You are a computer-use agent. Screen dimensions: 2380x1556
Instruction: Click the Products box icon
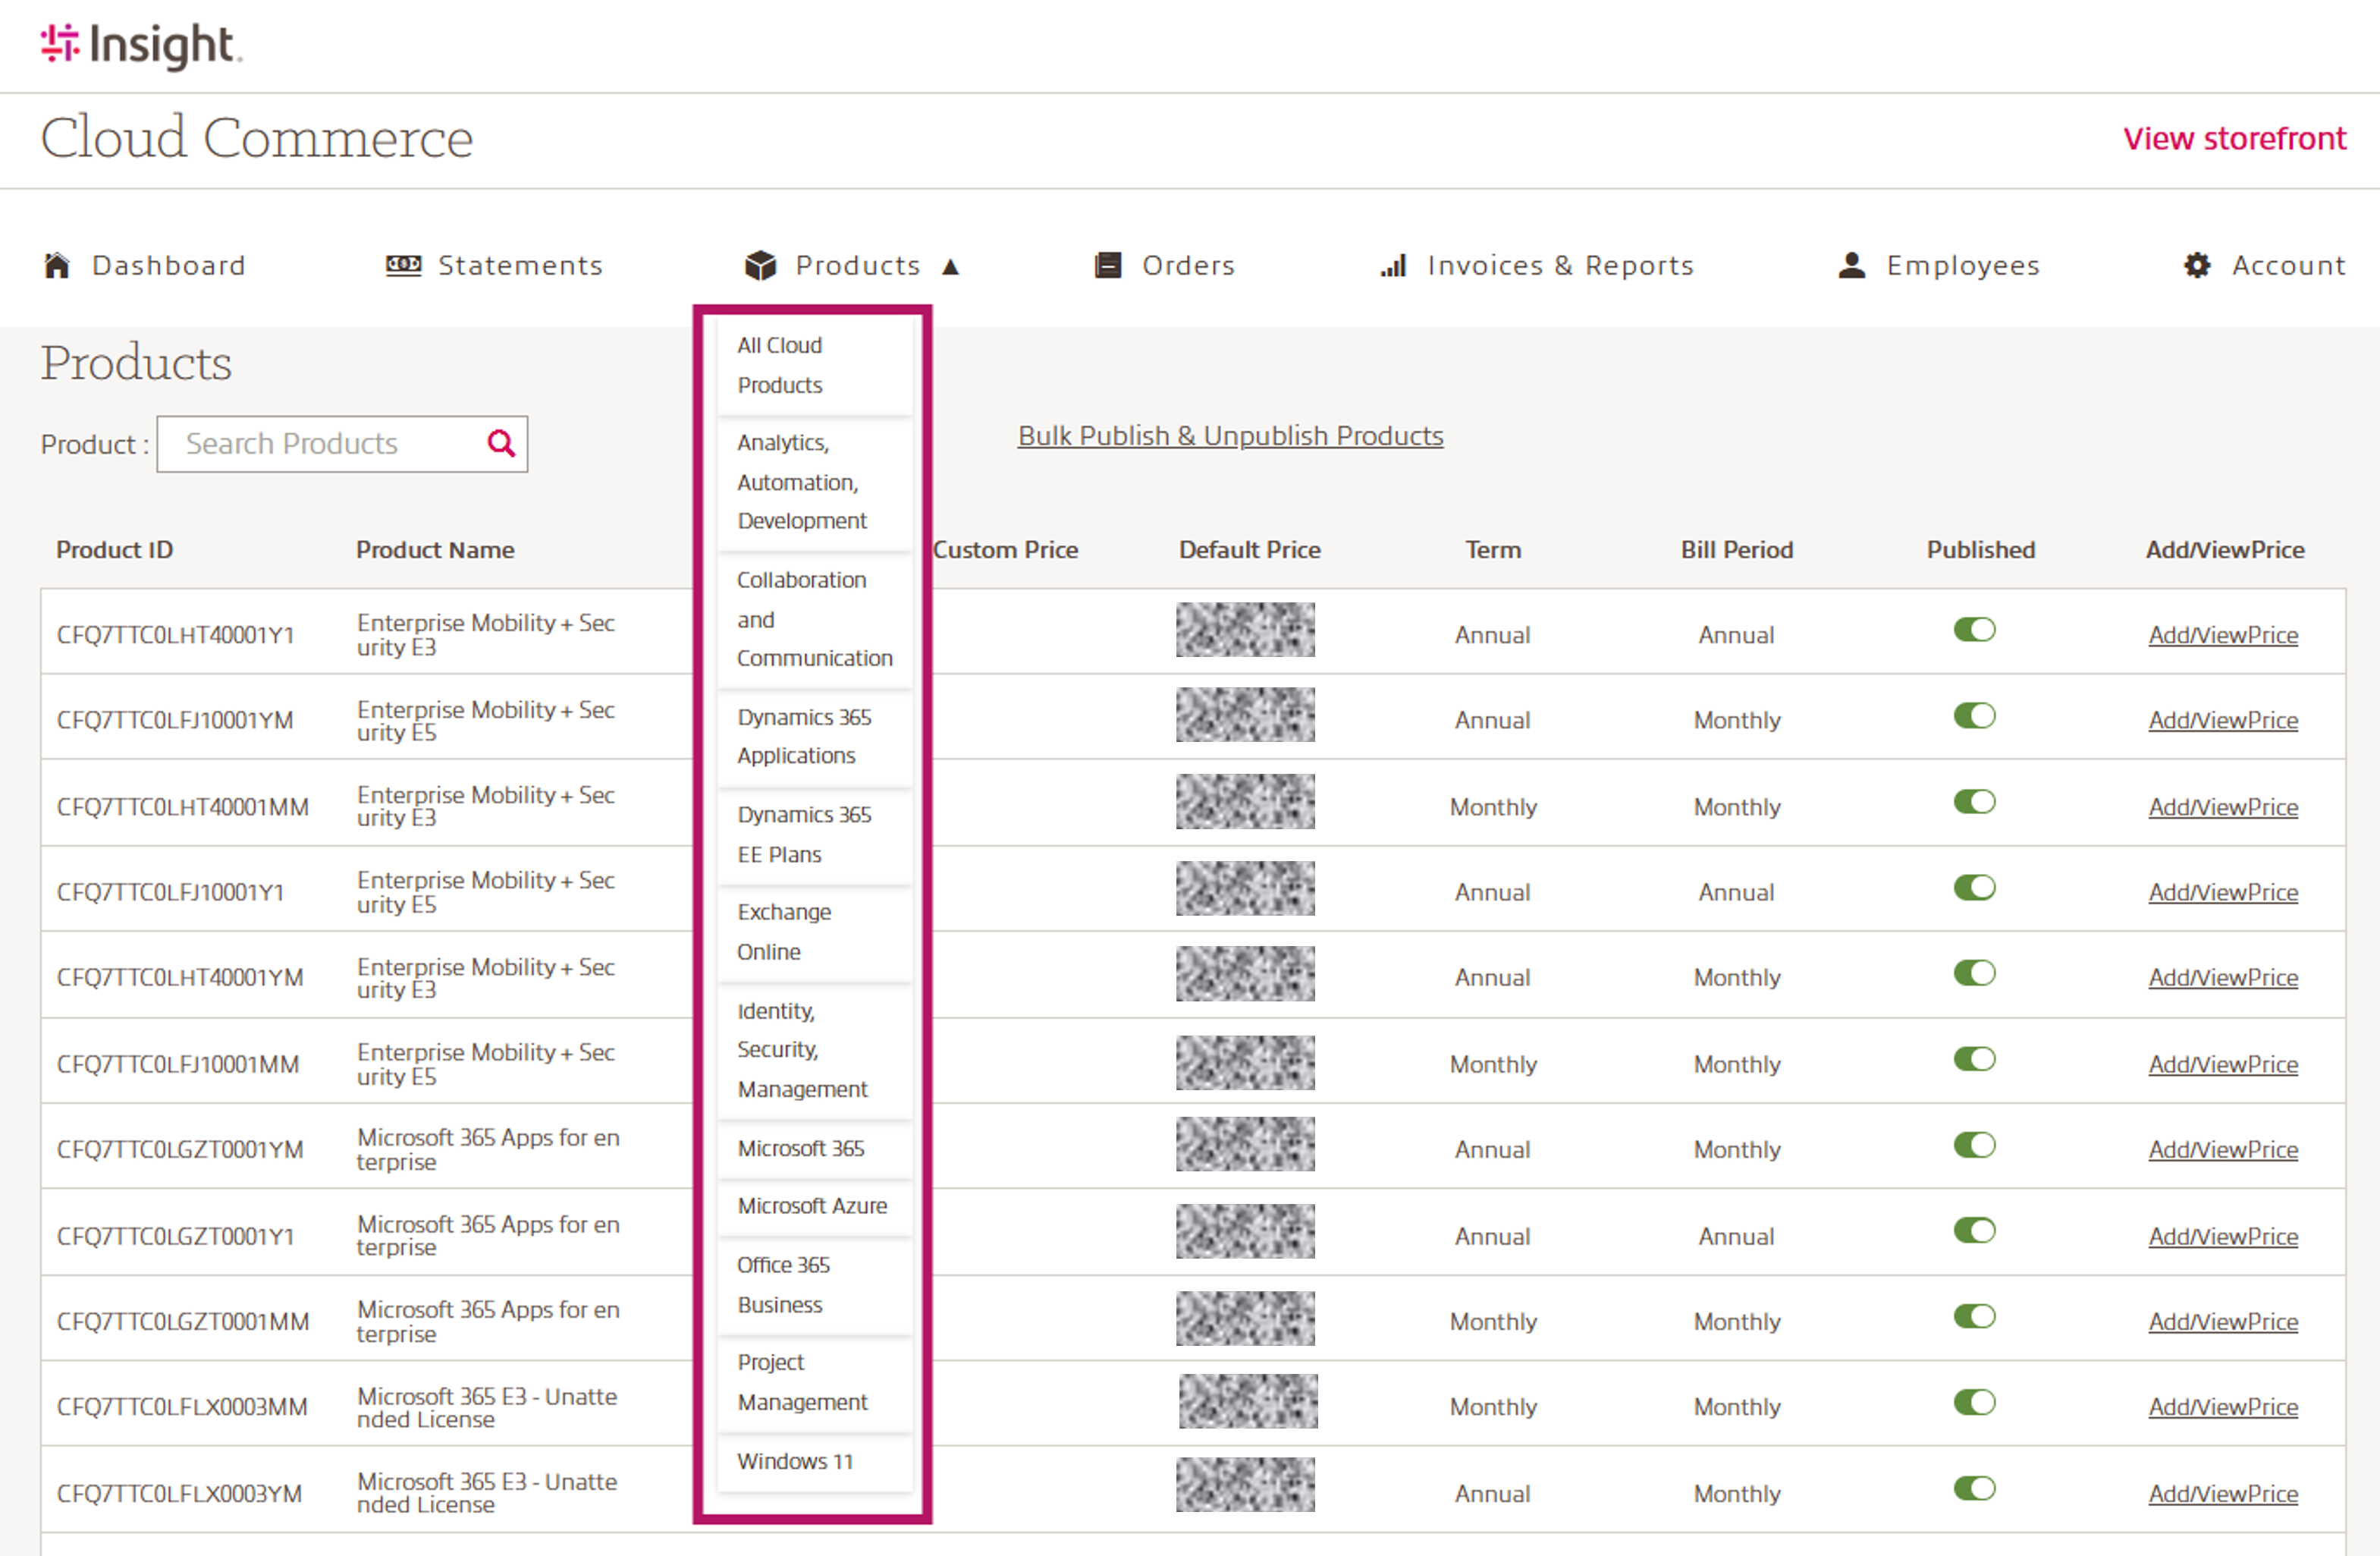click(x=760, y=265)
